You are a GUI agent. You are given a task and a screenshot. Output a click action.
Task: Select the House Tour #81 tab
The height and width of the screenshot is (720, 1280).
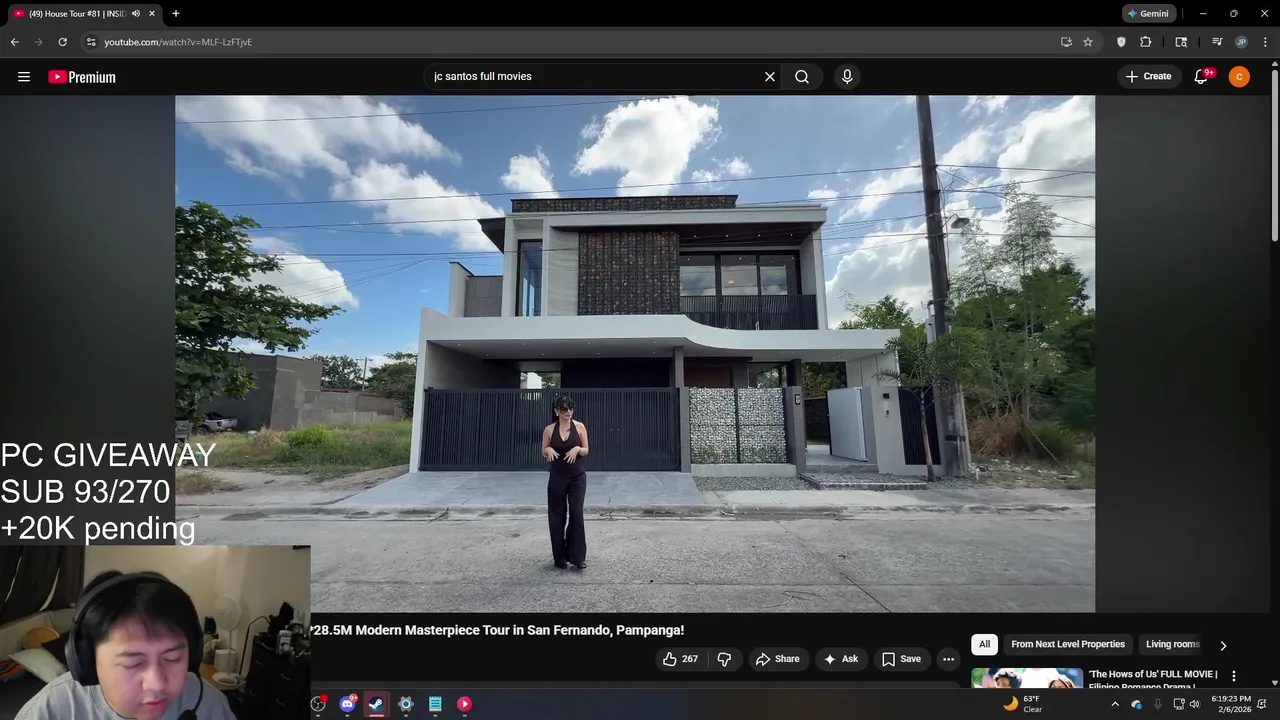(77, 14)
